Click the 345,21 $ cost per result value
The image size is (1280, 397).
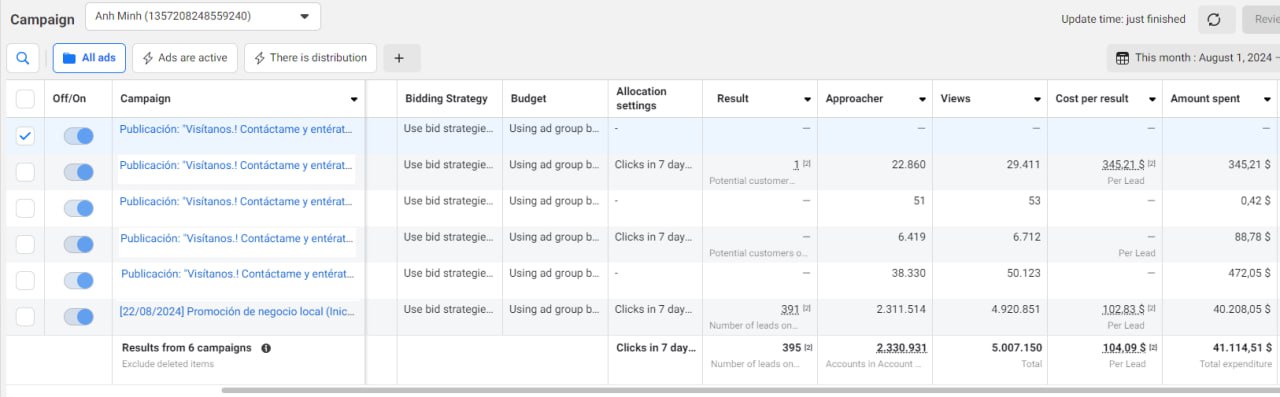[1123, 165]
